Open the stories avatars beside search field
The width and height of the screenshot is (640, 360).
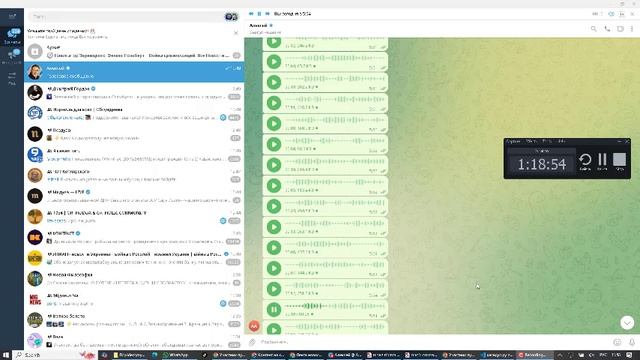pos(231,17)
